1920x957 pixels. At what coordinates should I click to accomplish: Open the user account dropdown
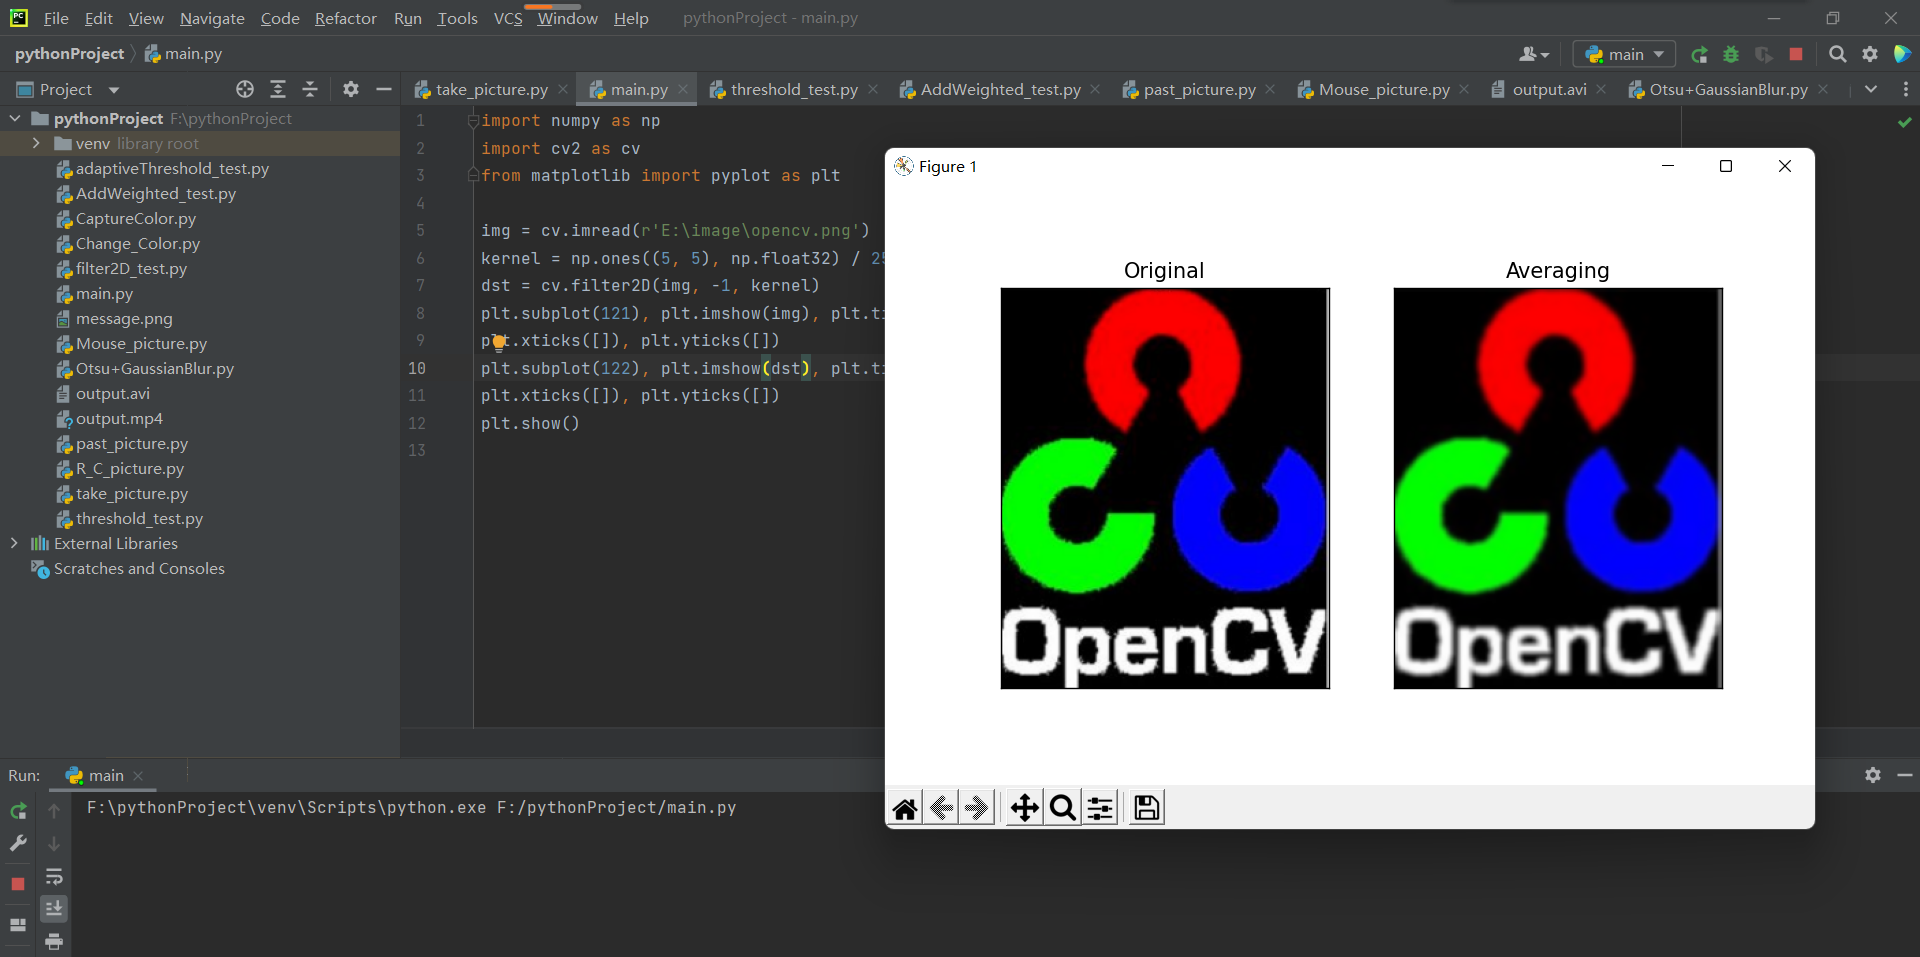coord(1534,54)
